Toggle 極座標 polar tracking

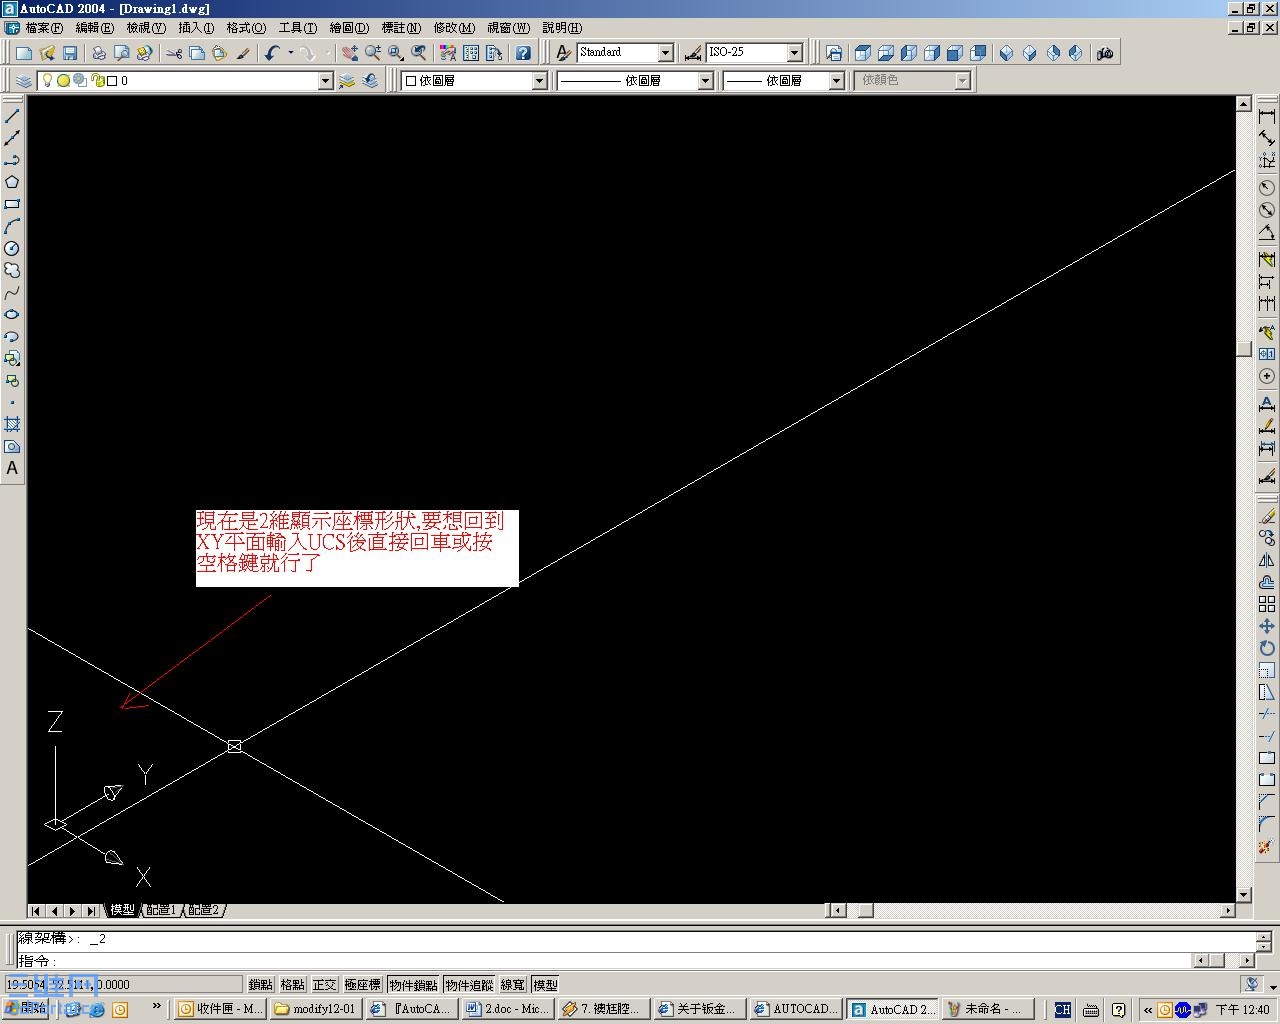362,985
